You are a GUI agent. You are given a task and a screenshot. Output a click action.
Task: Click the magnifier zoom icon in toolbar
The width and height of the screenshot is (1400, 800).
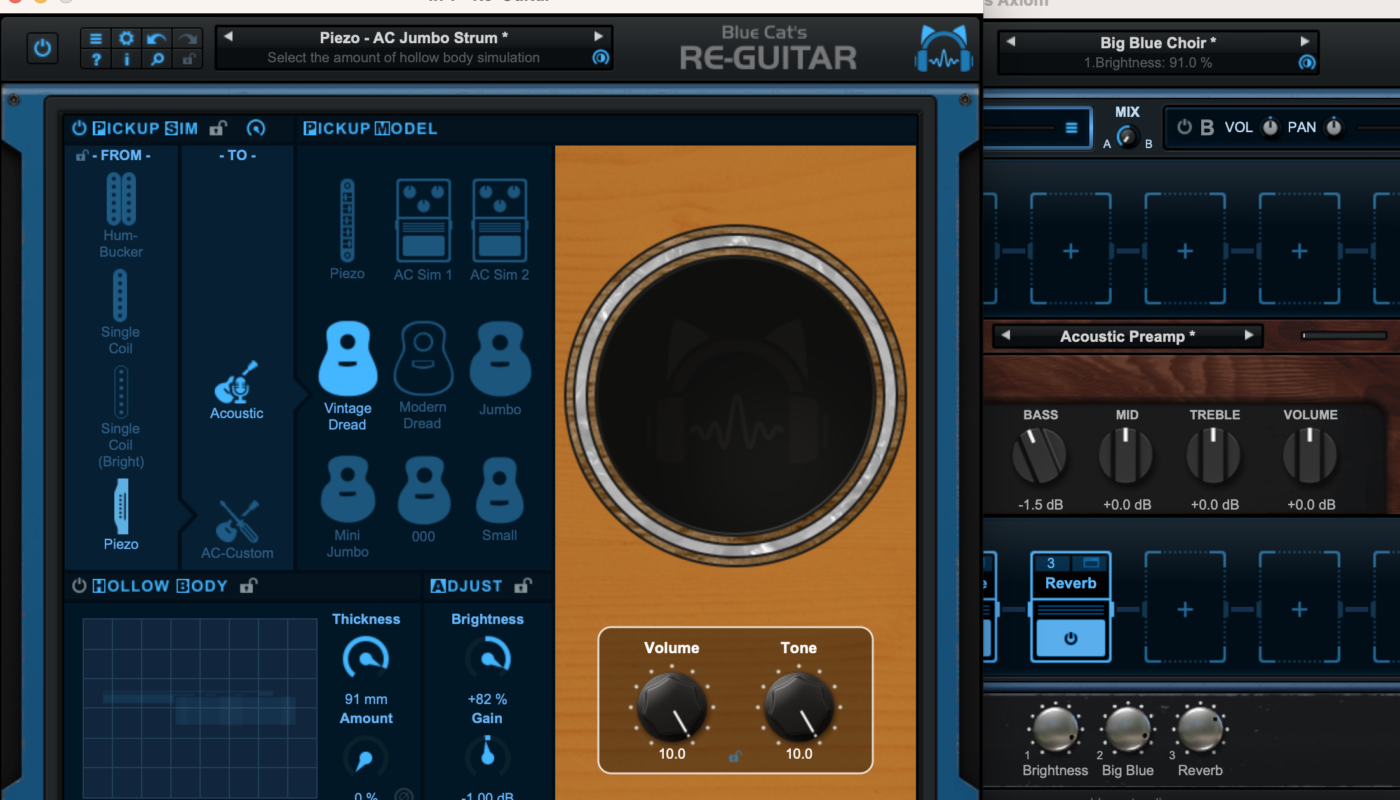pos(157,59)
